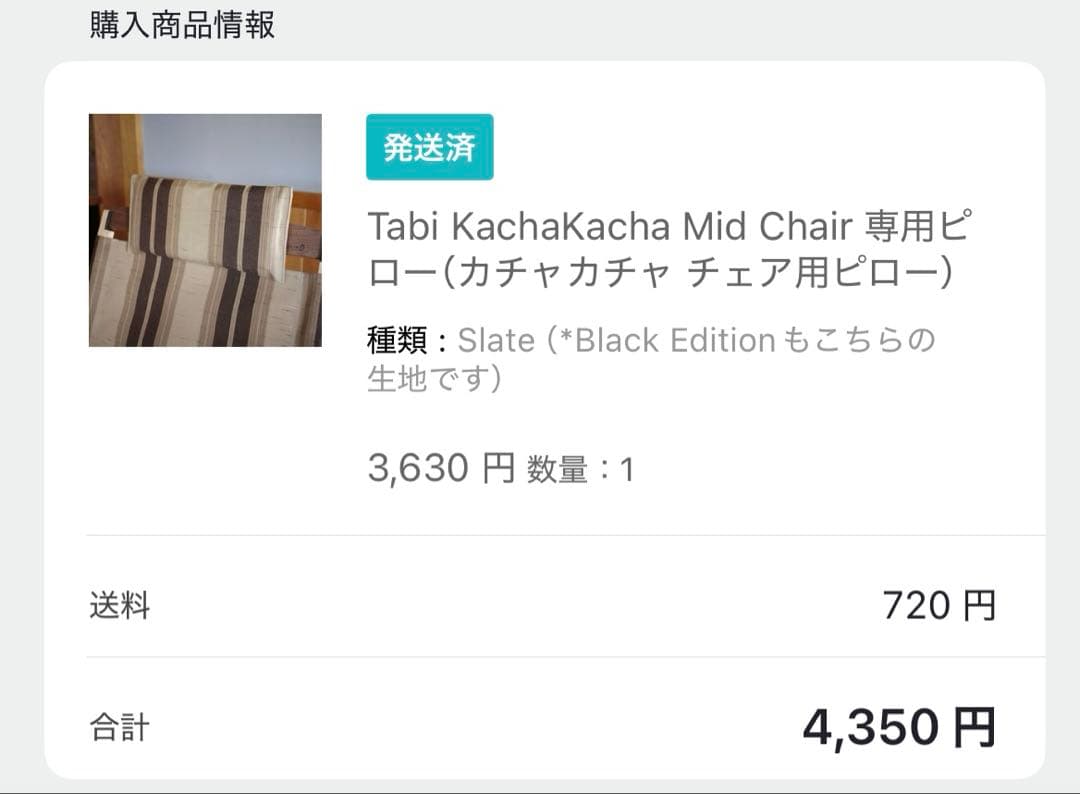
Task: Tap the 送料 shipping fee label
Action: click(x=120, y=606)
